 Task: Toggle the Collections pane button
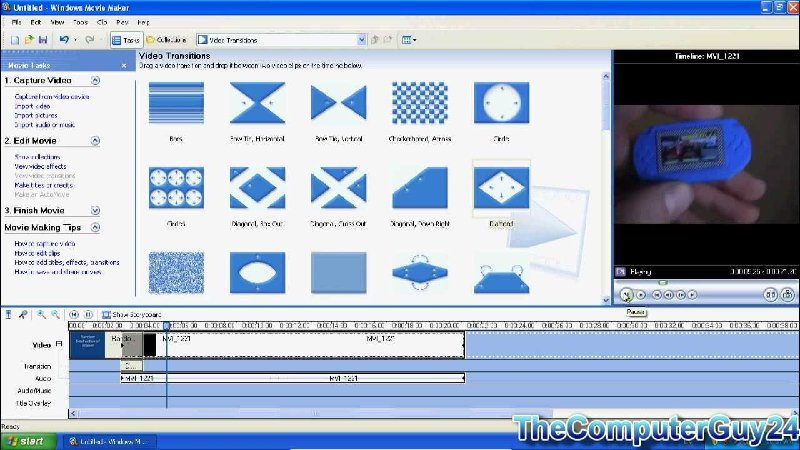click(166, 40)
